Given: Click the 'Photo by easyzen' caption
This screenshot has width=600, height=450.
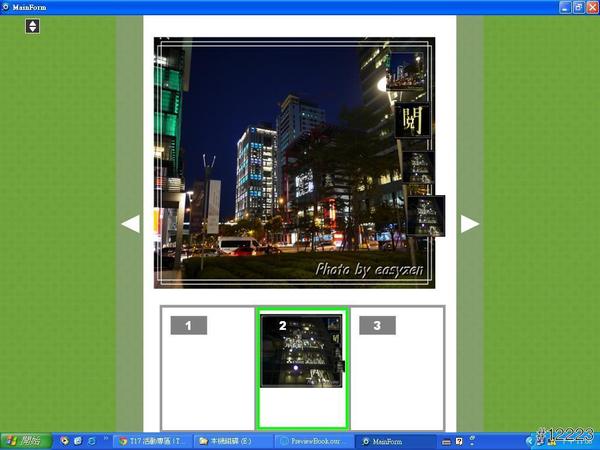Looking at the screenshot, I should pyautogui.click(x=371, y=269).
